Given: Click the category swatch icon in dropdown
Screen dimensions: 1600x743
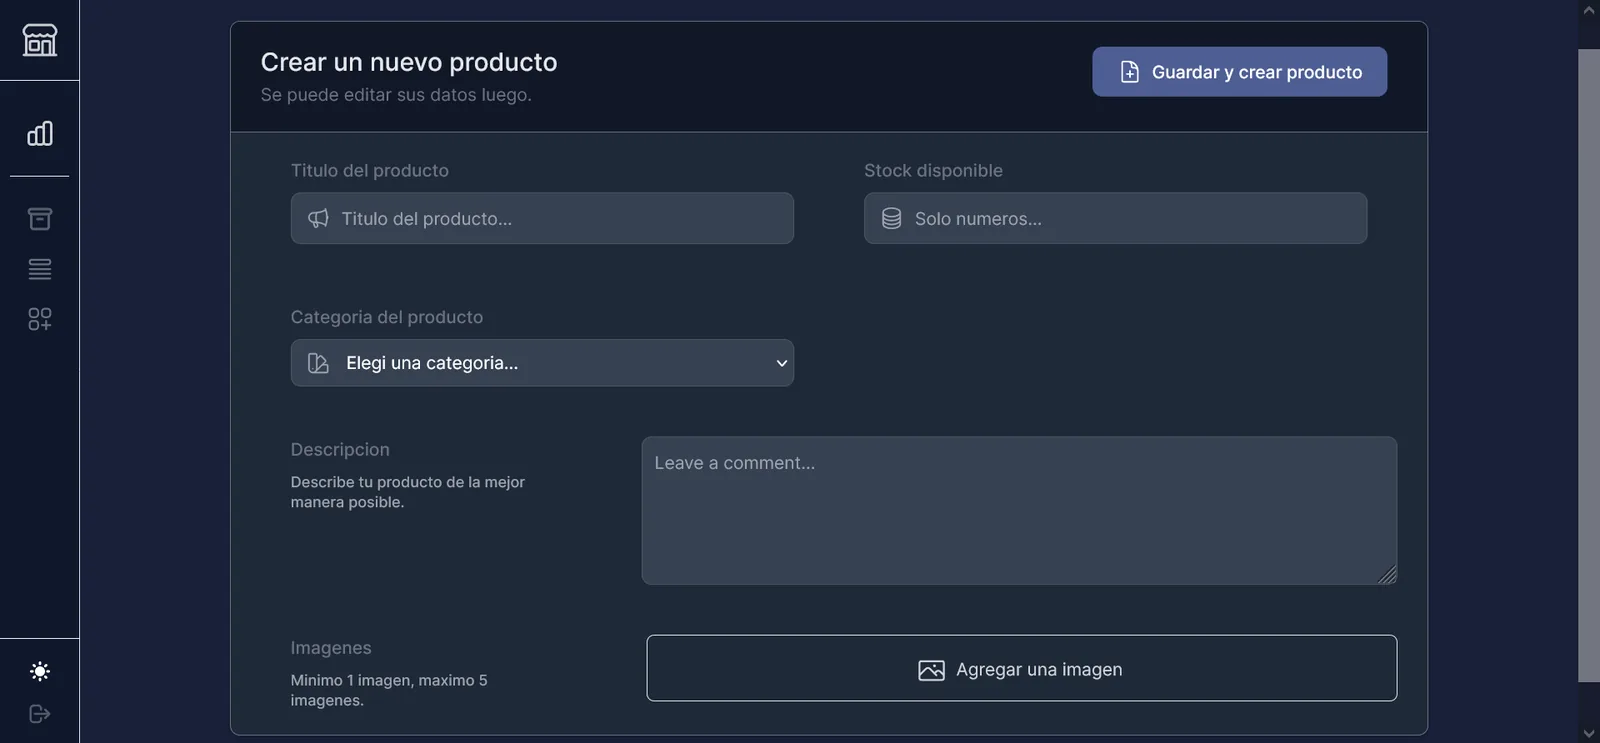Looking at the screenshot, I should (318, 363).
